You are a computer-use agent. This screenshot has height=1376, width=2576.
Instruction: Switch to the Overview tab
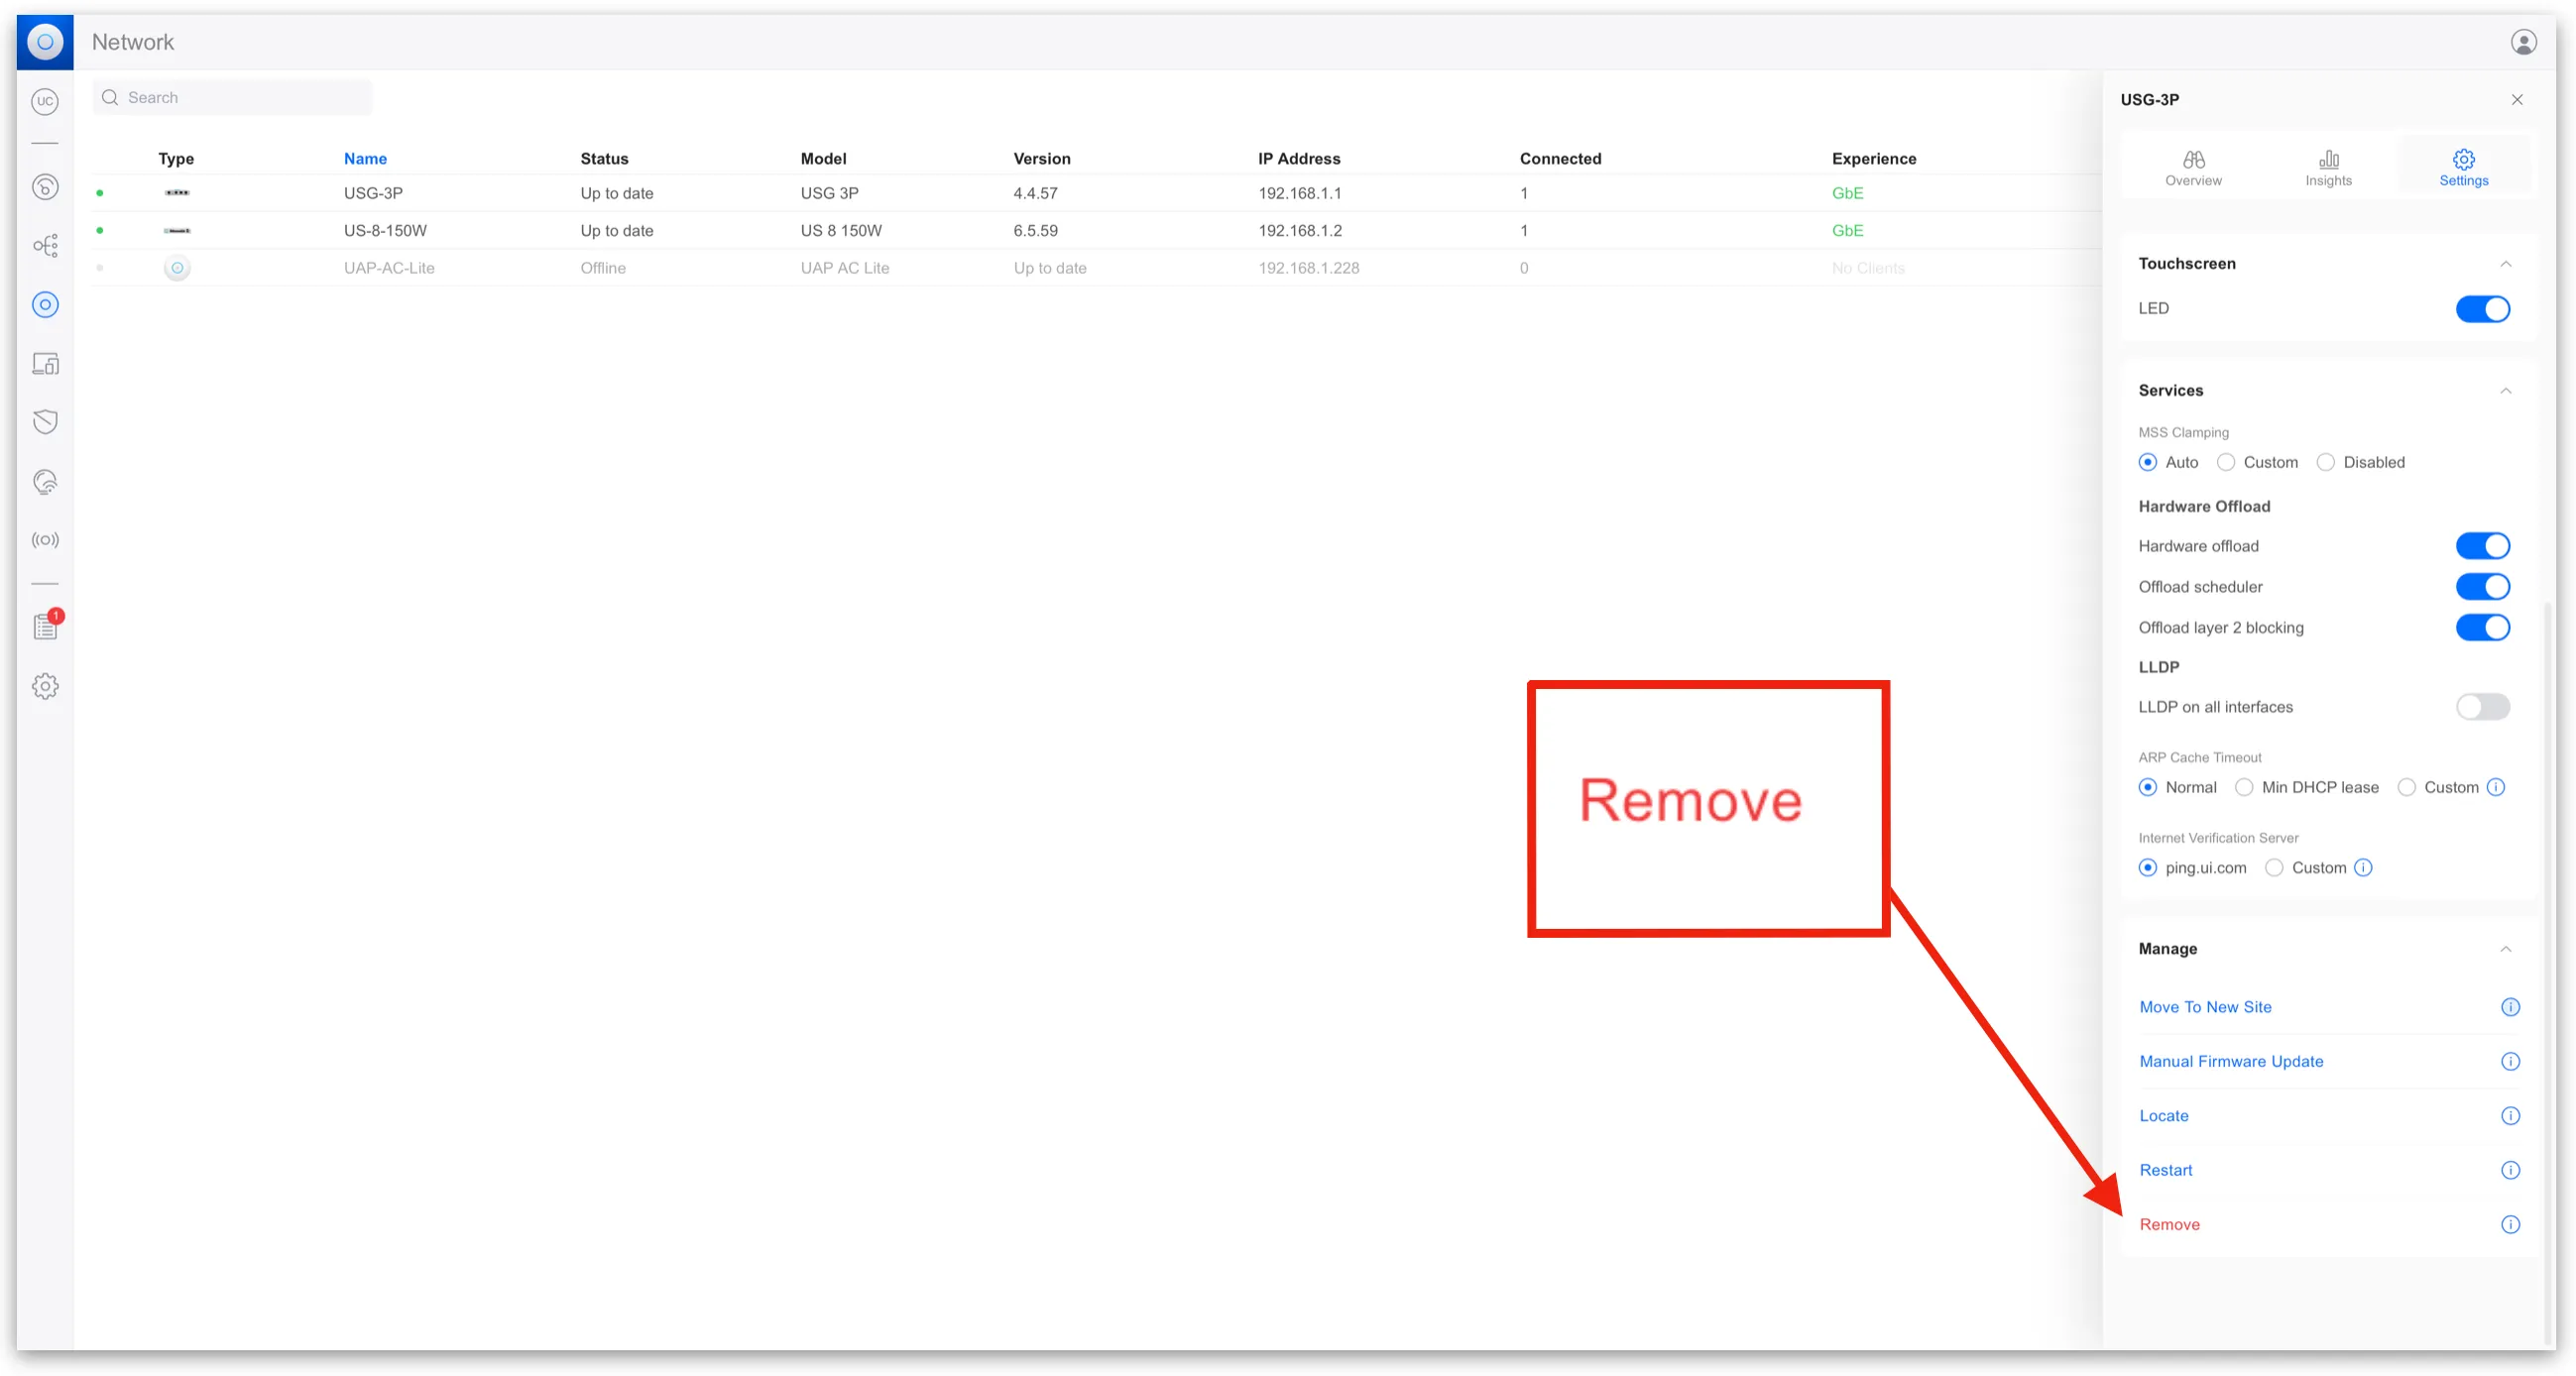pos(2193,167)
